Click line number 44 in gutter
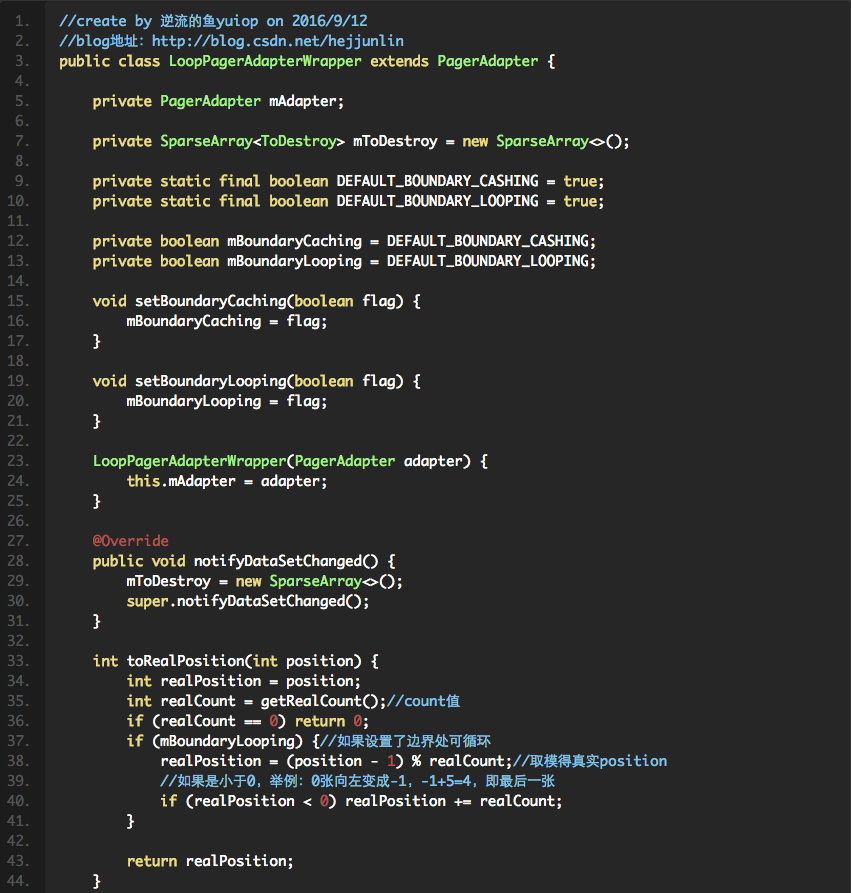The width and height of the screenshot is (851, 893). pyautogui.click(x=18, y=881)
